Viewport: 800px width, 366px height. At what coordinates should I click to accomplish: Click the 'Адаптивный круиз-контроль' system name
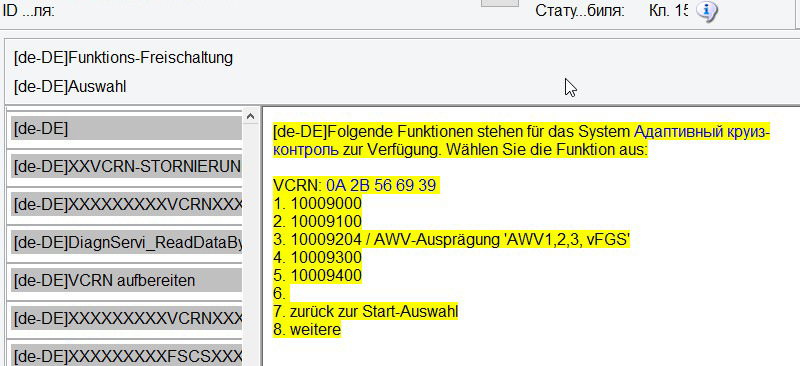(x=702, y=133)
